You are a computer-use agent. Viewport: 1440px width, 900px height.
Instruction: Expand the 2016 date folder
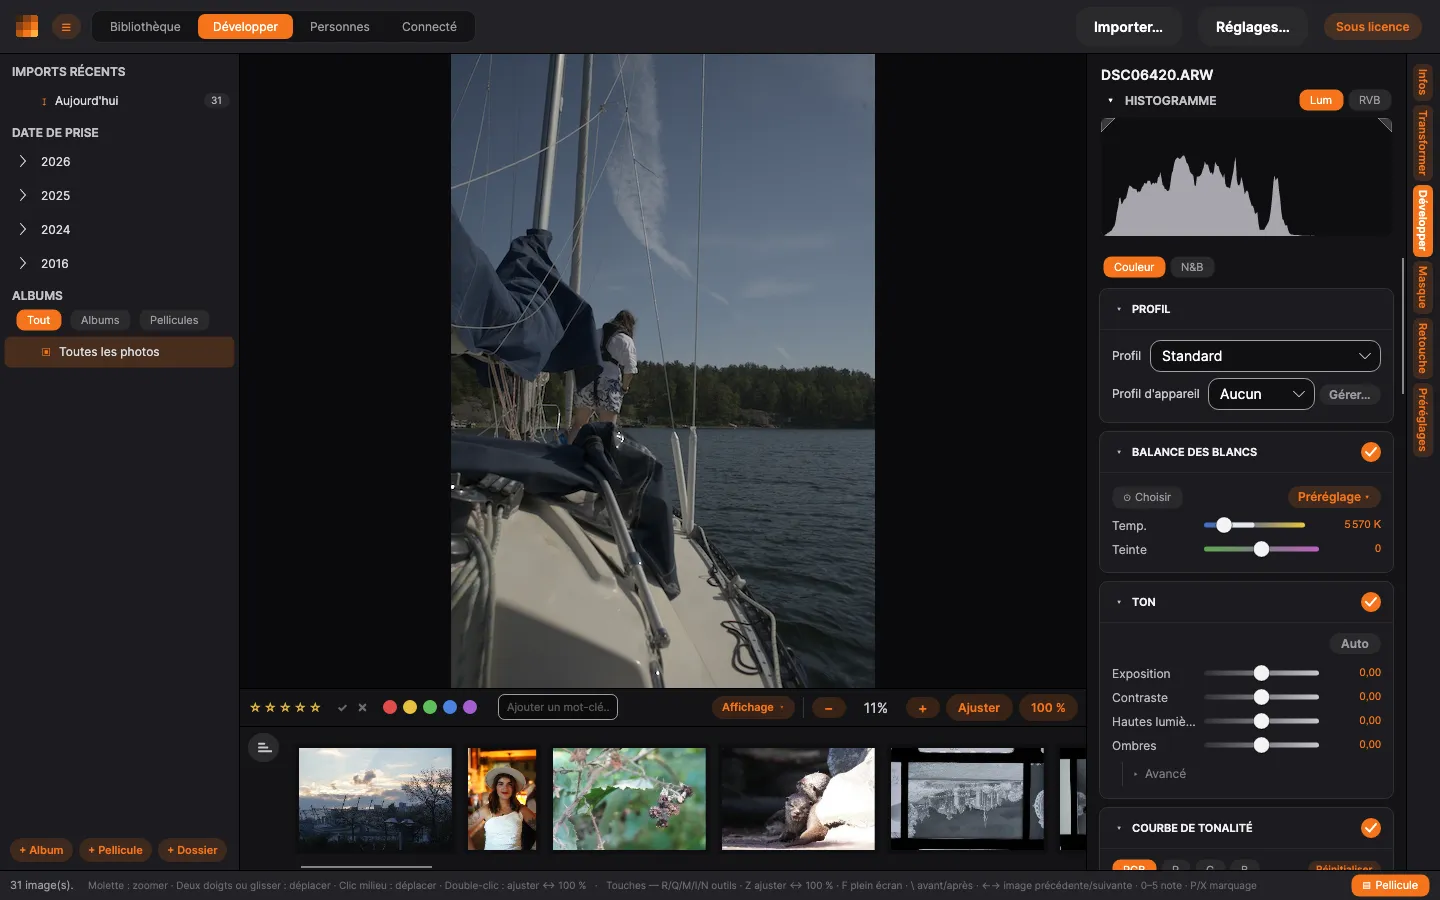(23, 263)
